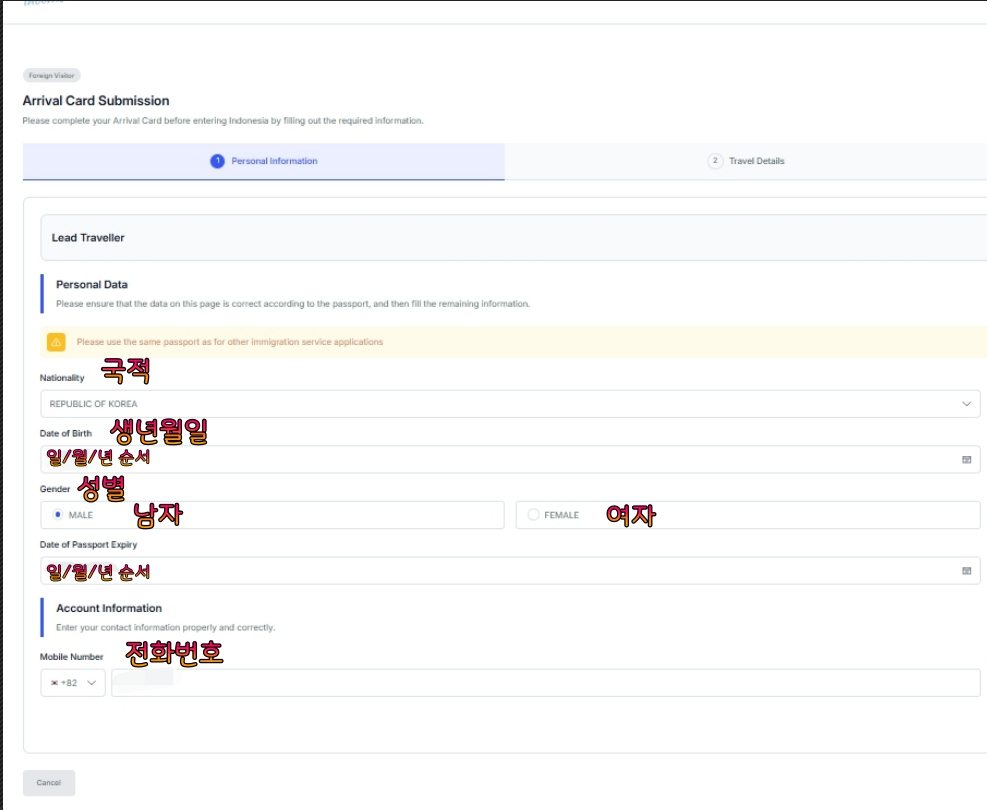This screenshot has width=987, height=810.
Task: Click the Mobile Number text field
Action: (x=546, y=683)
